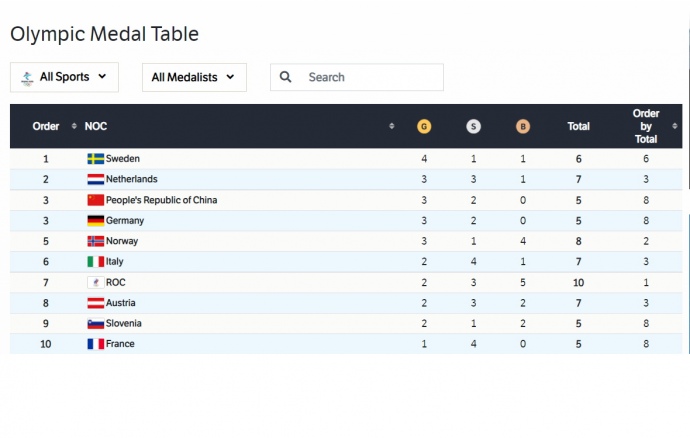Click into the Search input field
The image size is (690, 438).
point(370,77)
